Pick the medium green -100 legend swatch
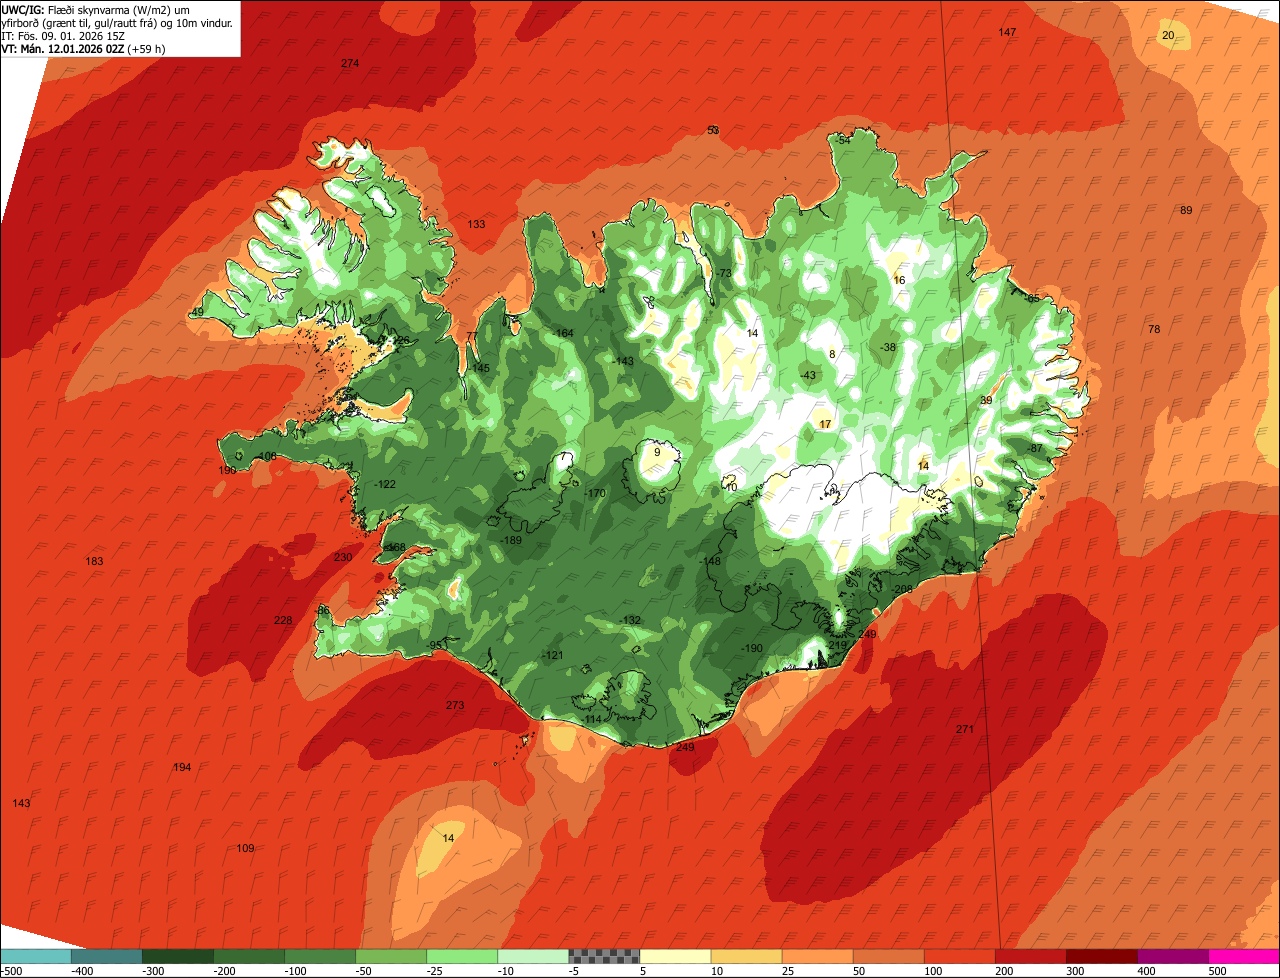This screenshot has height=978, width=1280. coord(320,956)
